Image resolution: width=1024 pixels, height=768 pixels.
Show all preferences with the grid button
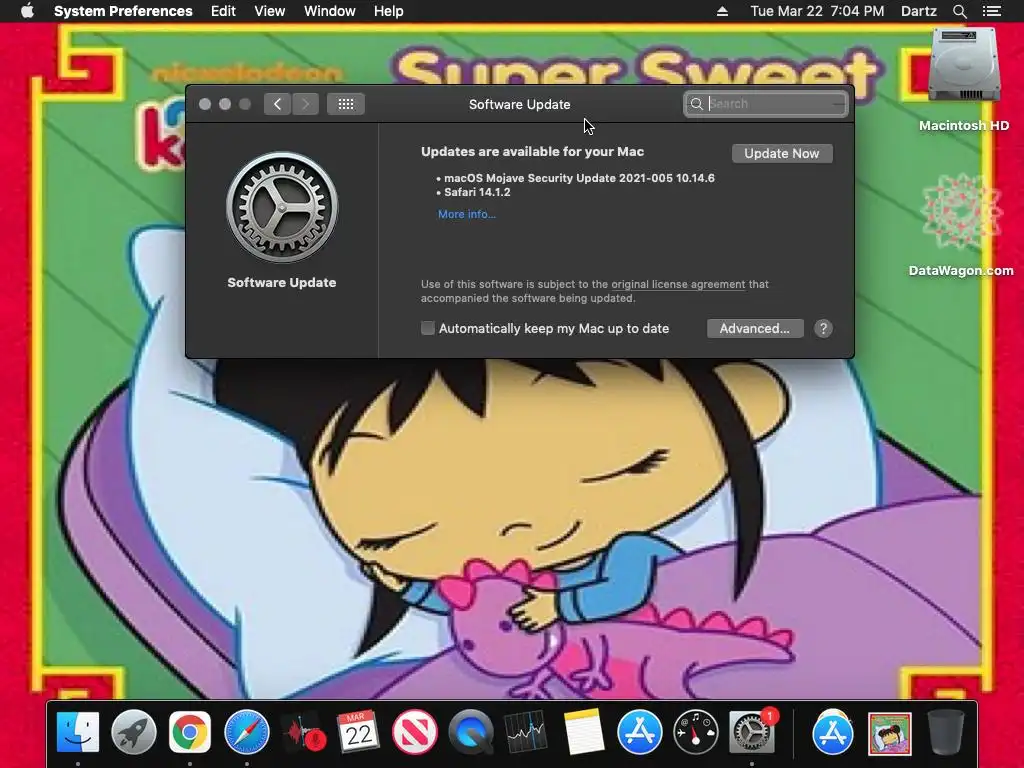pos(345,104)
